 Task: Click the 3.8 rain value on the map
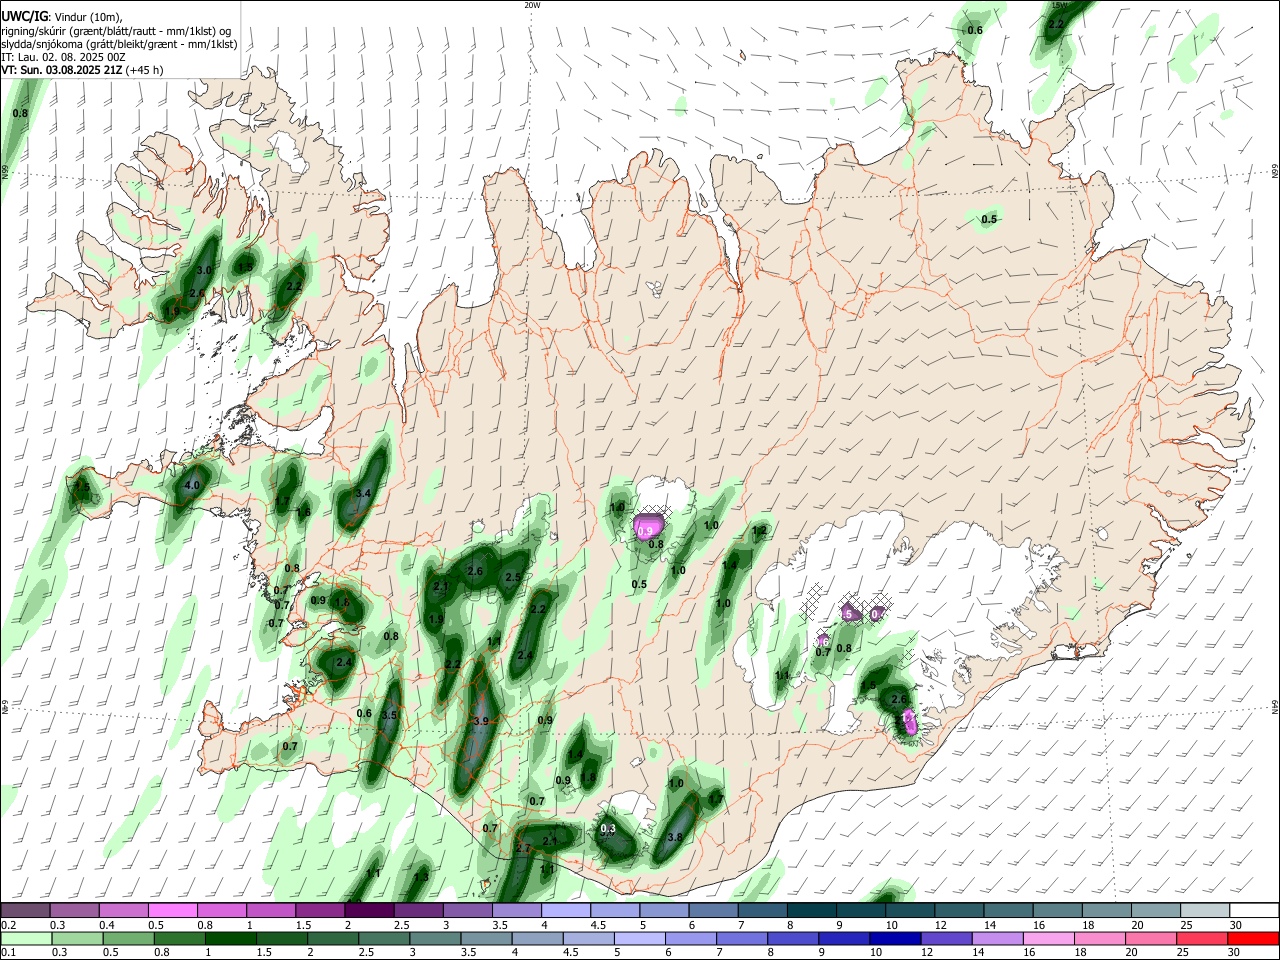675,837
